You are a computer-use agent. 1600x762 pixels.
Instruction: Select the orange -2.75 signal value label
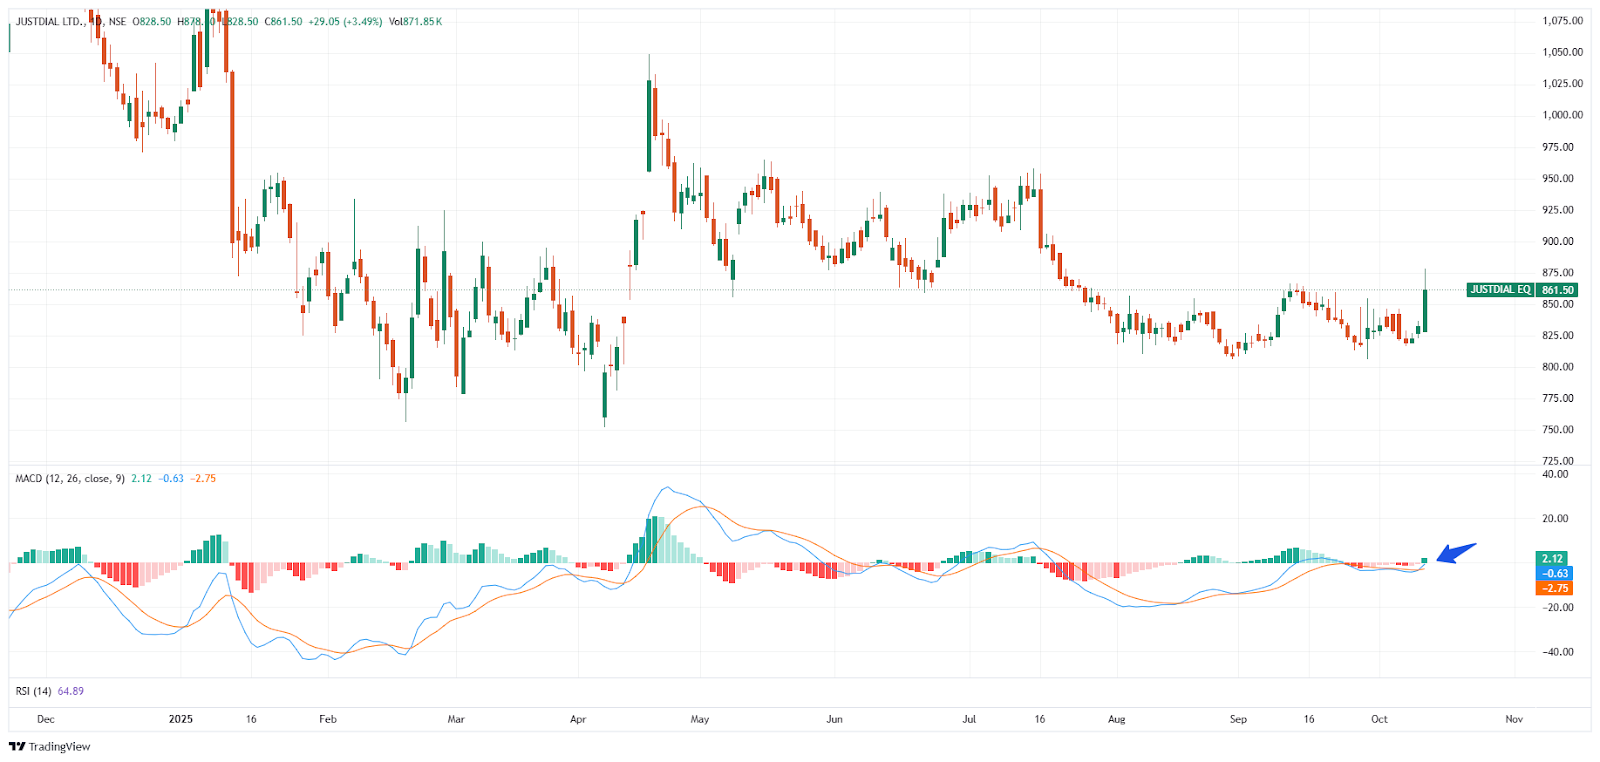pos(1554,588)
